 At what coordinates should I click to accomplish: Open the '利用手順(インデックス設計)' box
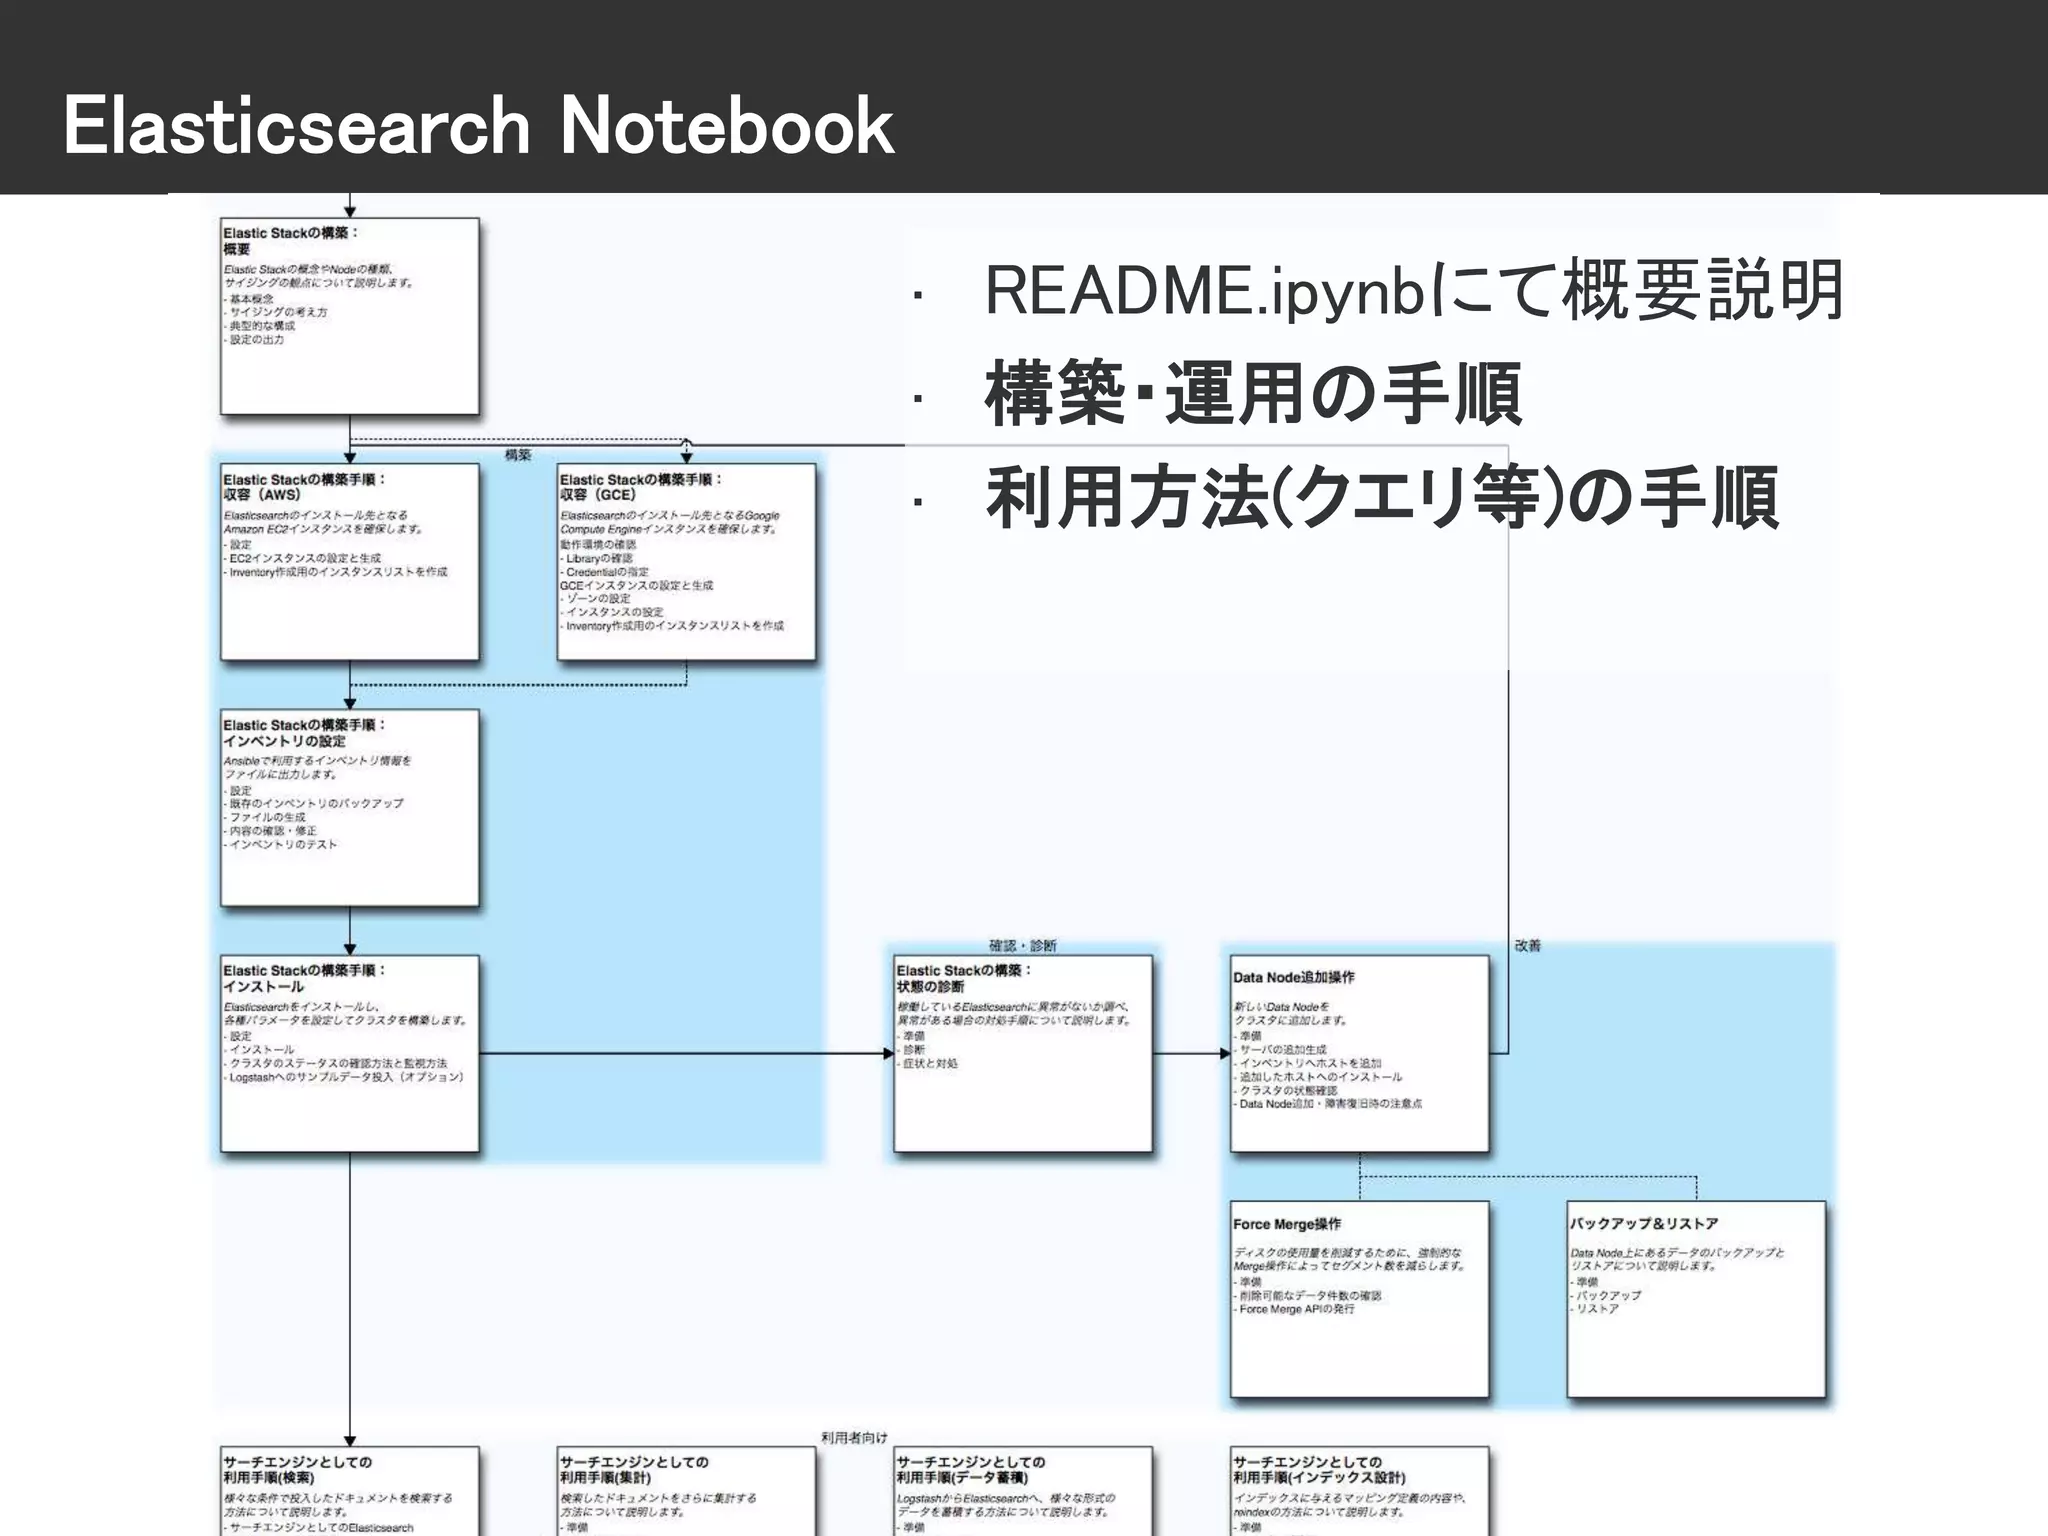click(1359, 1491)
